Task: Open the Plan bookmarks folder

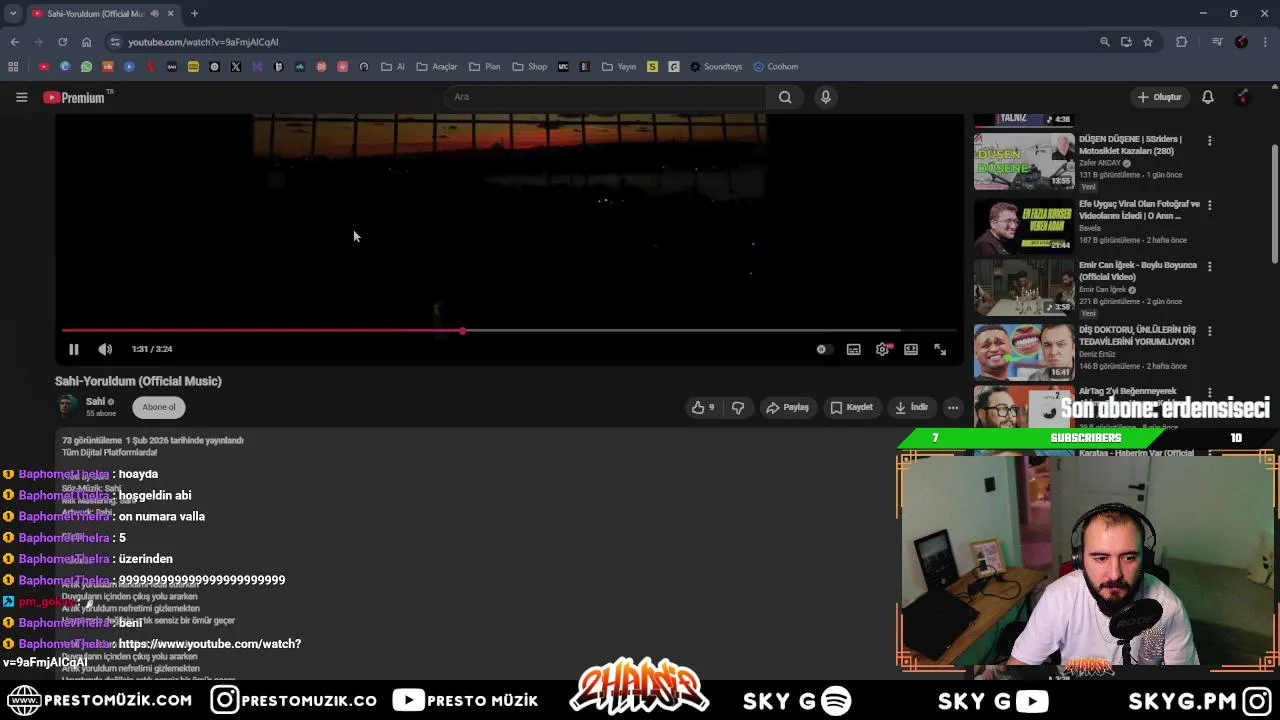Action: coord(484,67)
